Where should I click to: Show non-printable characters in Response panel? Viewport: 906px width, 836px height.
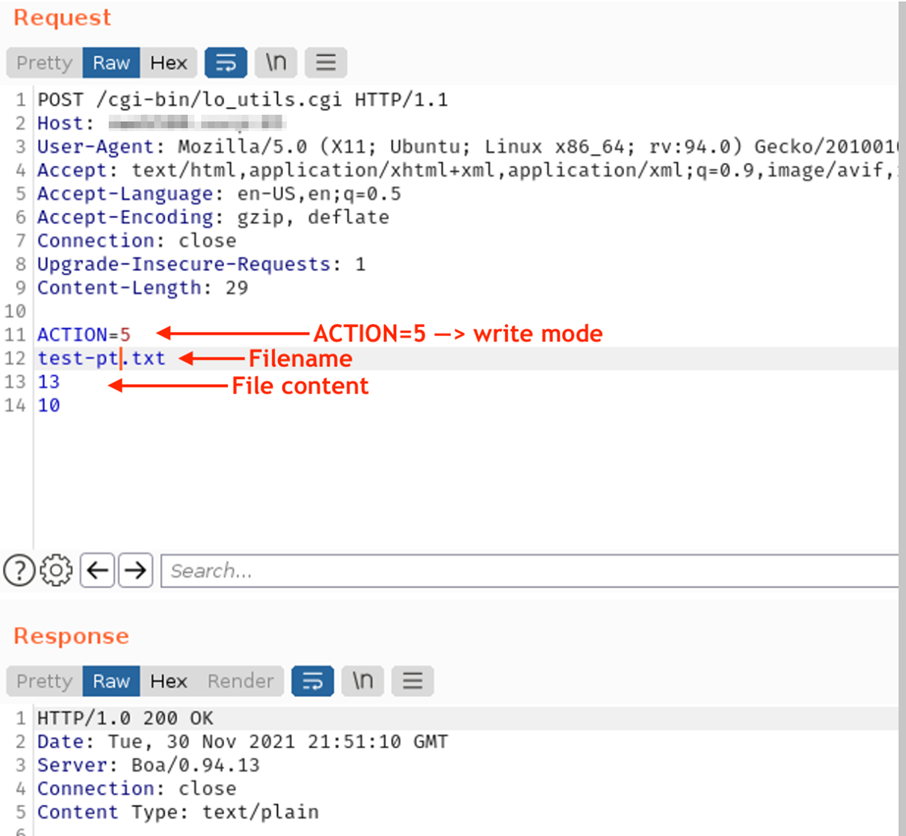pos(363,681)
